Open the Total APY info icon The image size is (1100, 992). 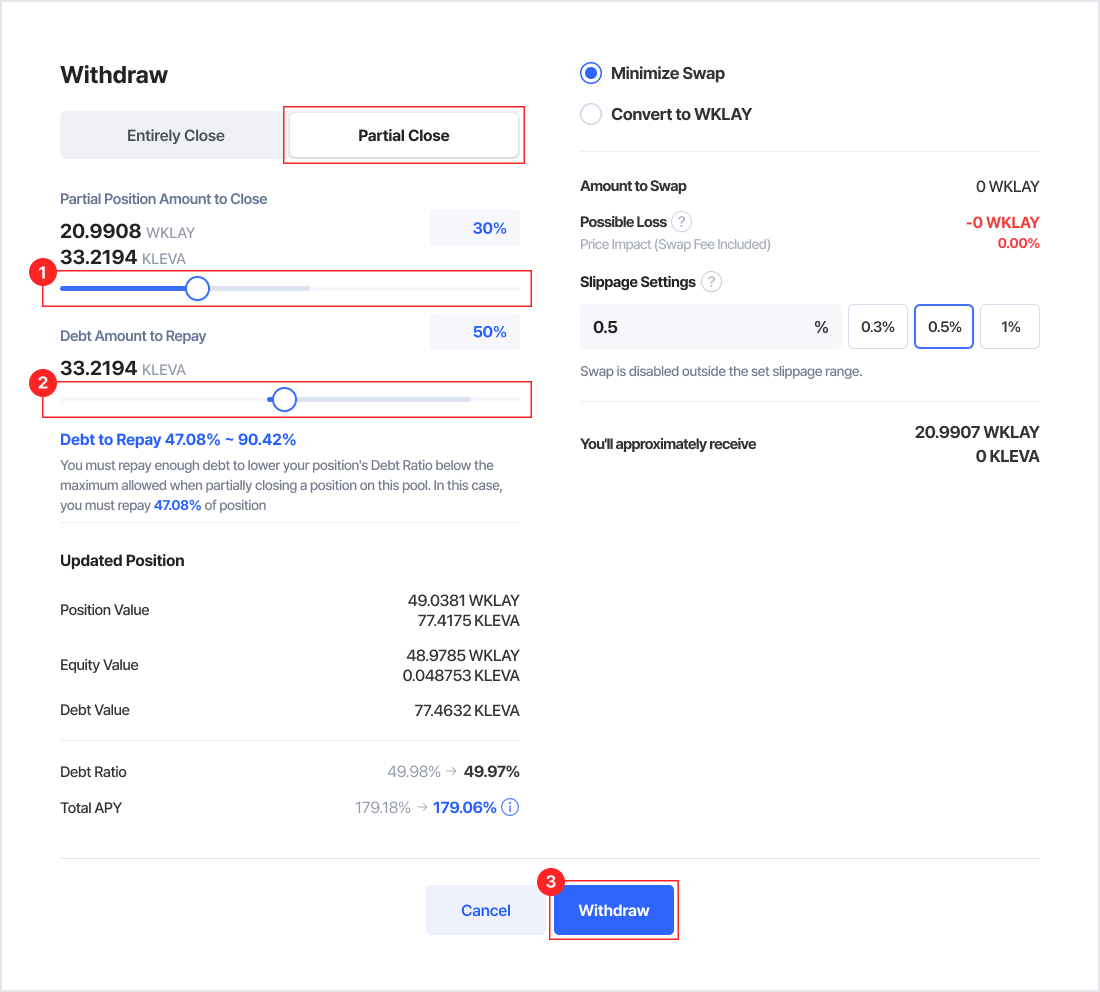click(510, 807)
